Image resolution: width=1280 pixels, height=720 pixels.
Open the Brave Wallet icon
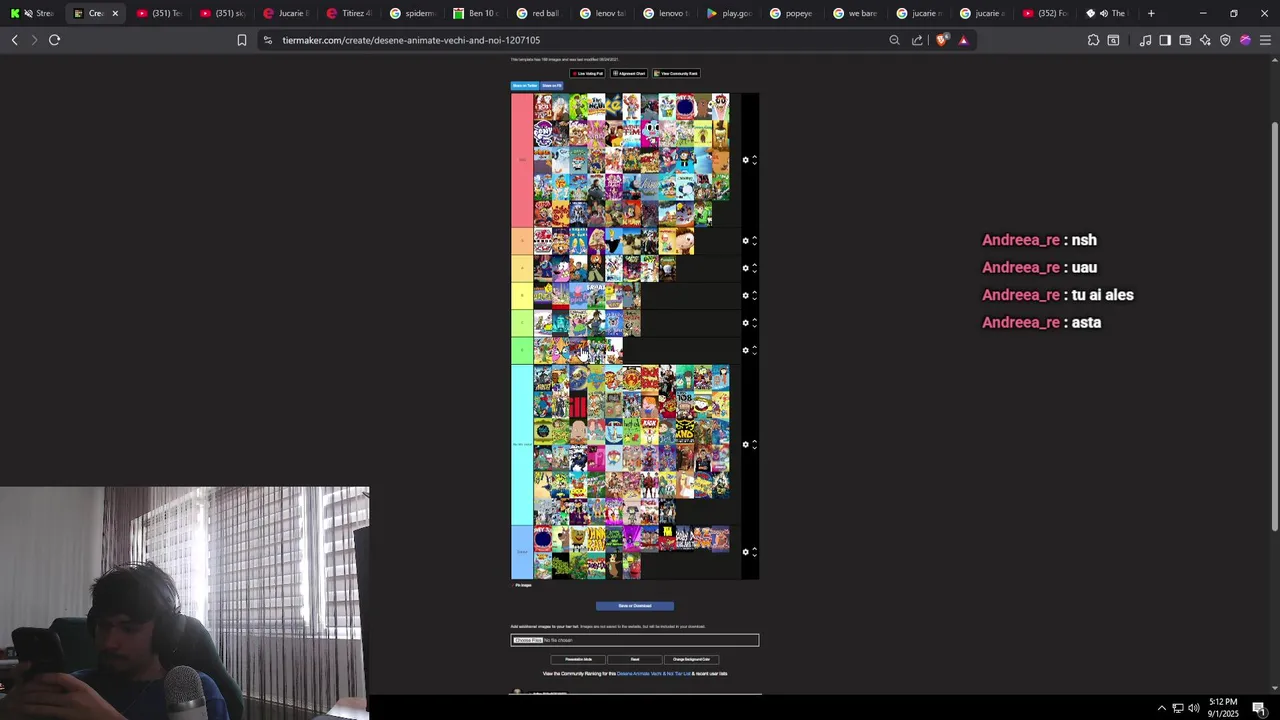coord(1185,40)
